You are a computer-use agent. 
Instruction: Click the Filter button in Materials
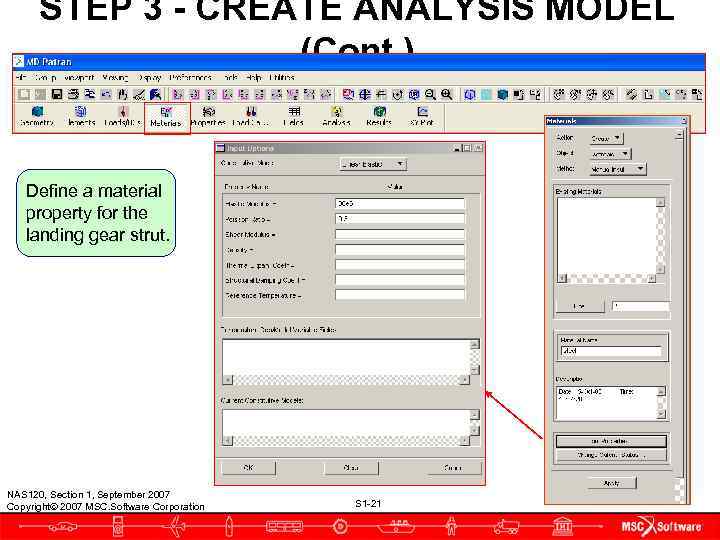pos(580,306)
